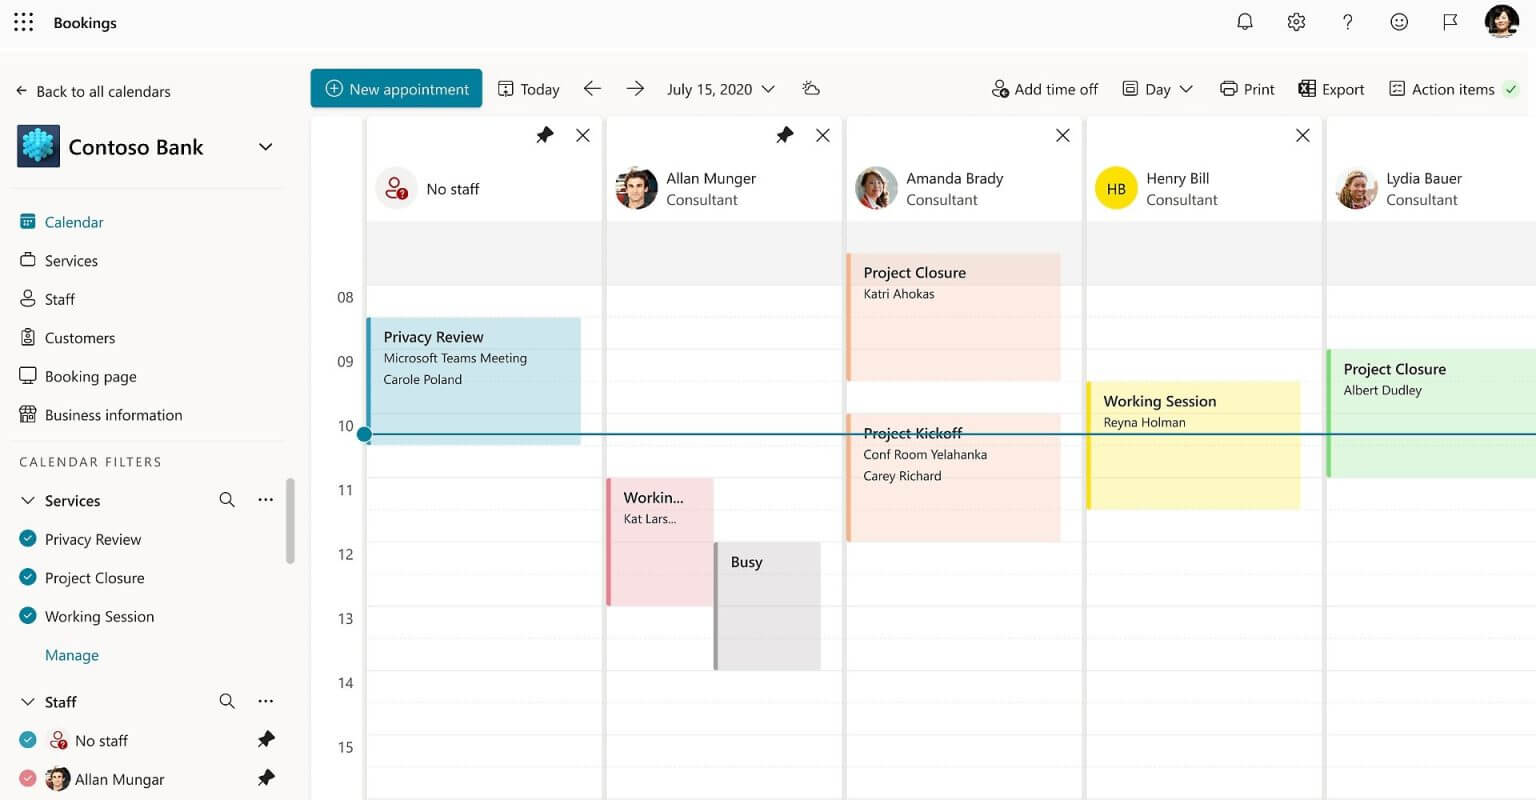The image size is (1536, 800).
Task: Open Manage under Services filters
Action: (x=71, y=655)
